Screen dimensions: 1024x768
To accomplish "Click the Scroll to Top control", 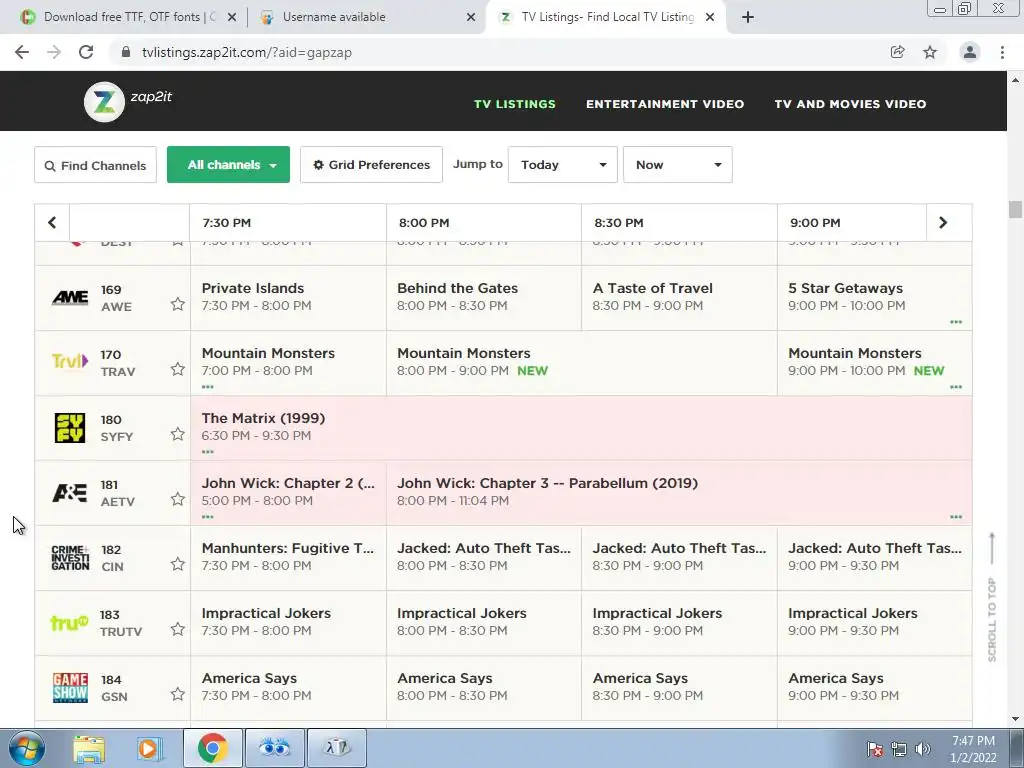I will coord(992,598).
